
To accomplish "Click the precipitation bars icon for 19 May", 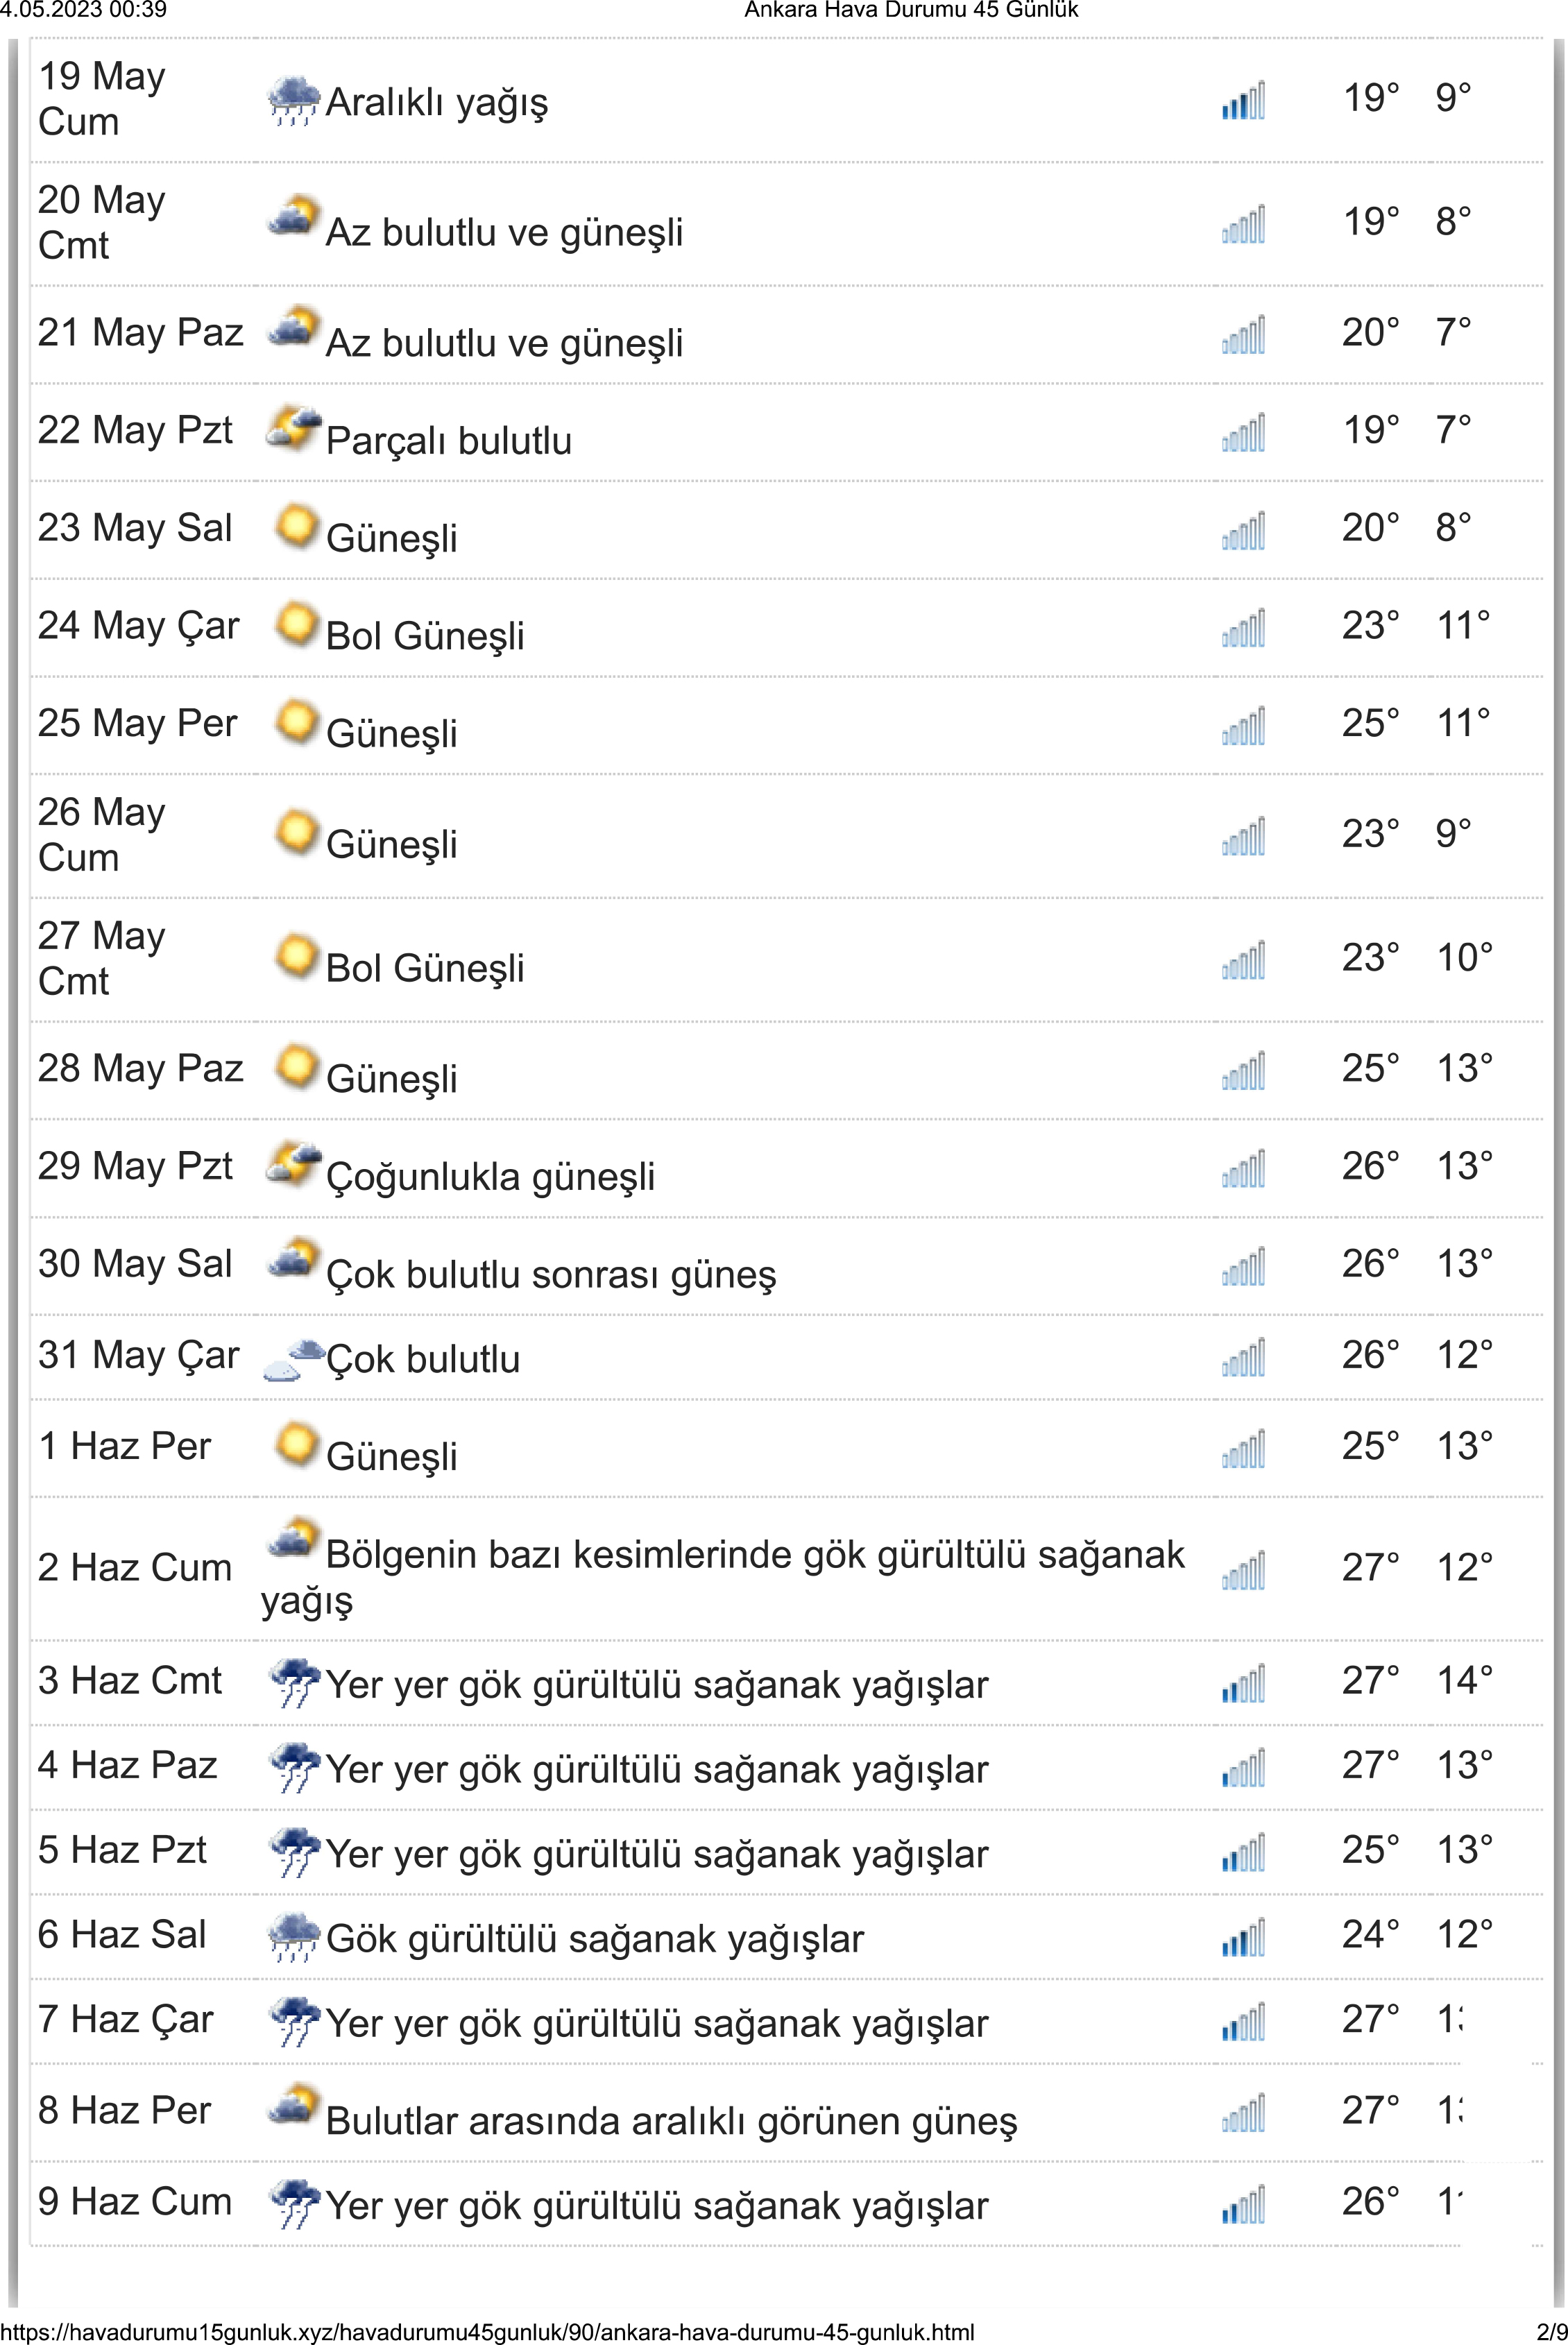I will 1243,100.
